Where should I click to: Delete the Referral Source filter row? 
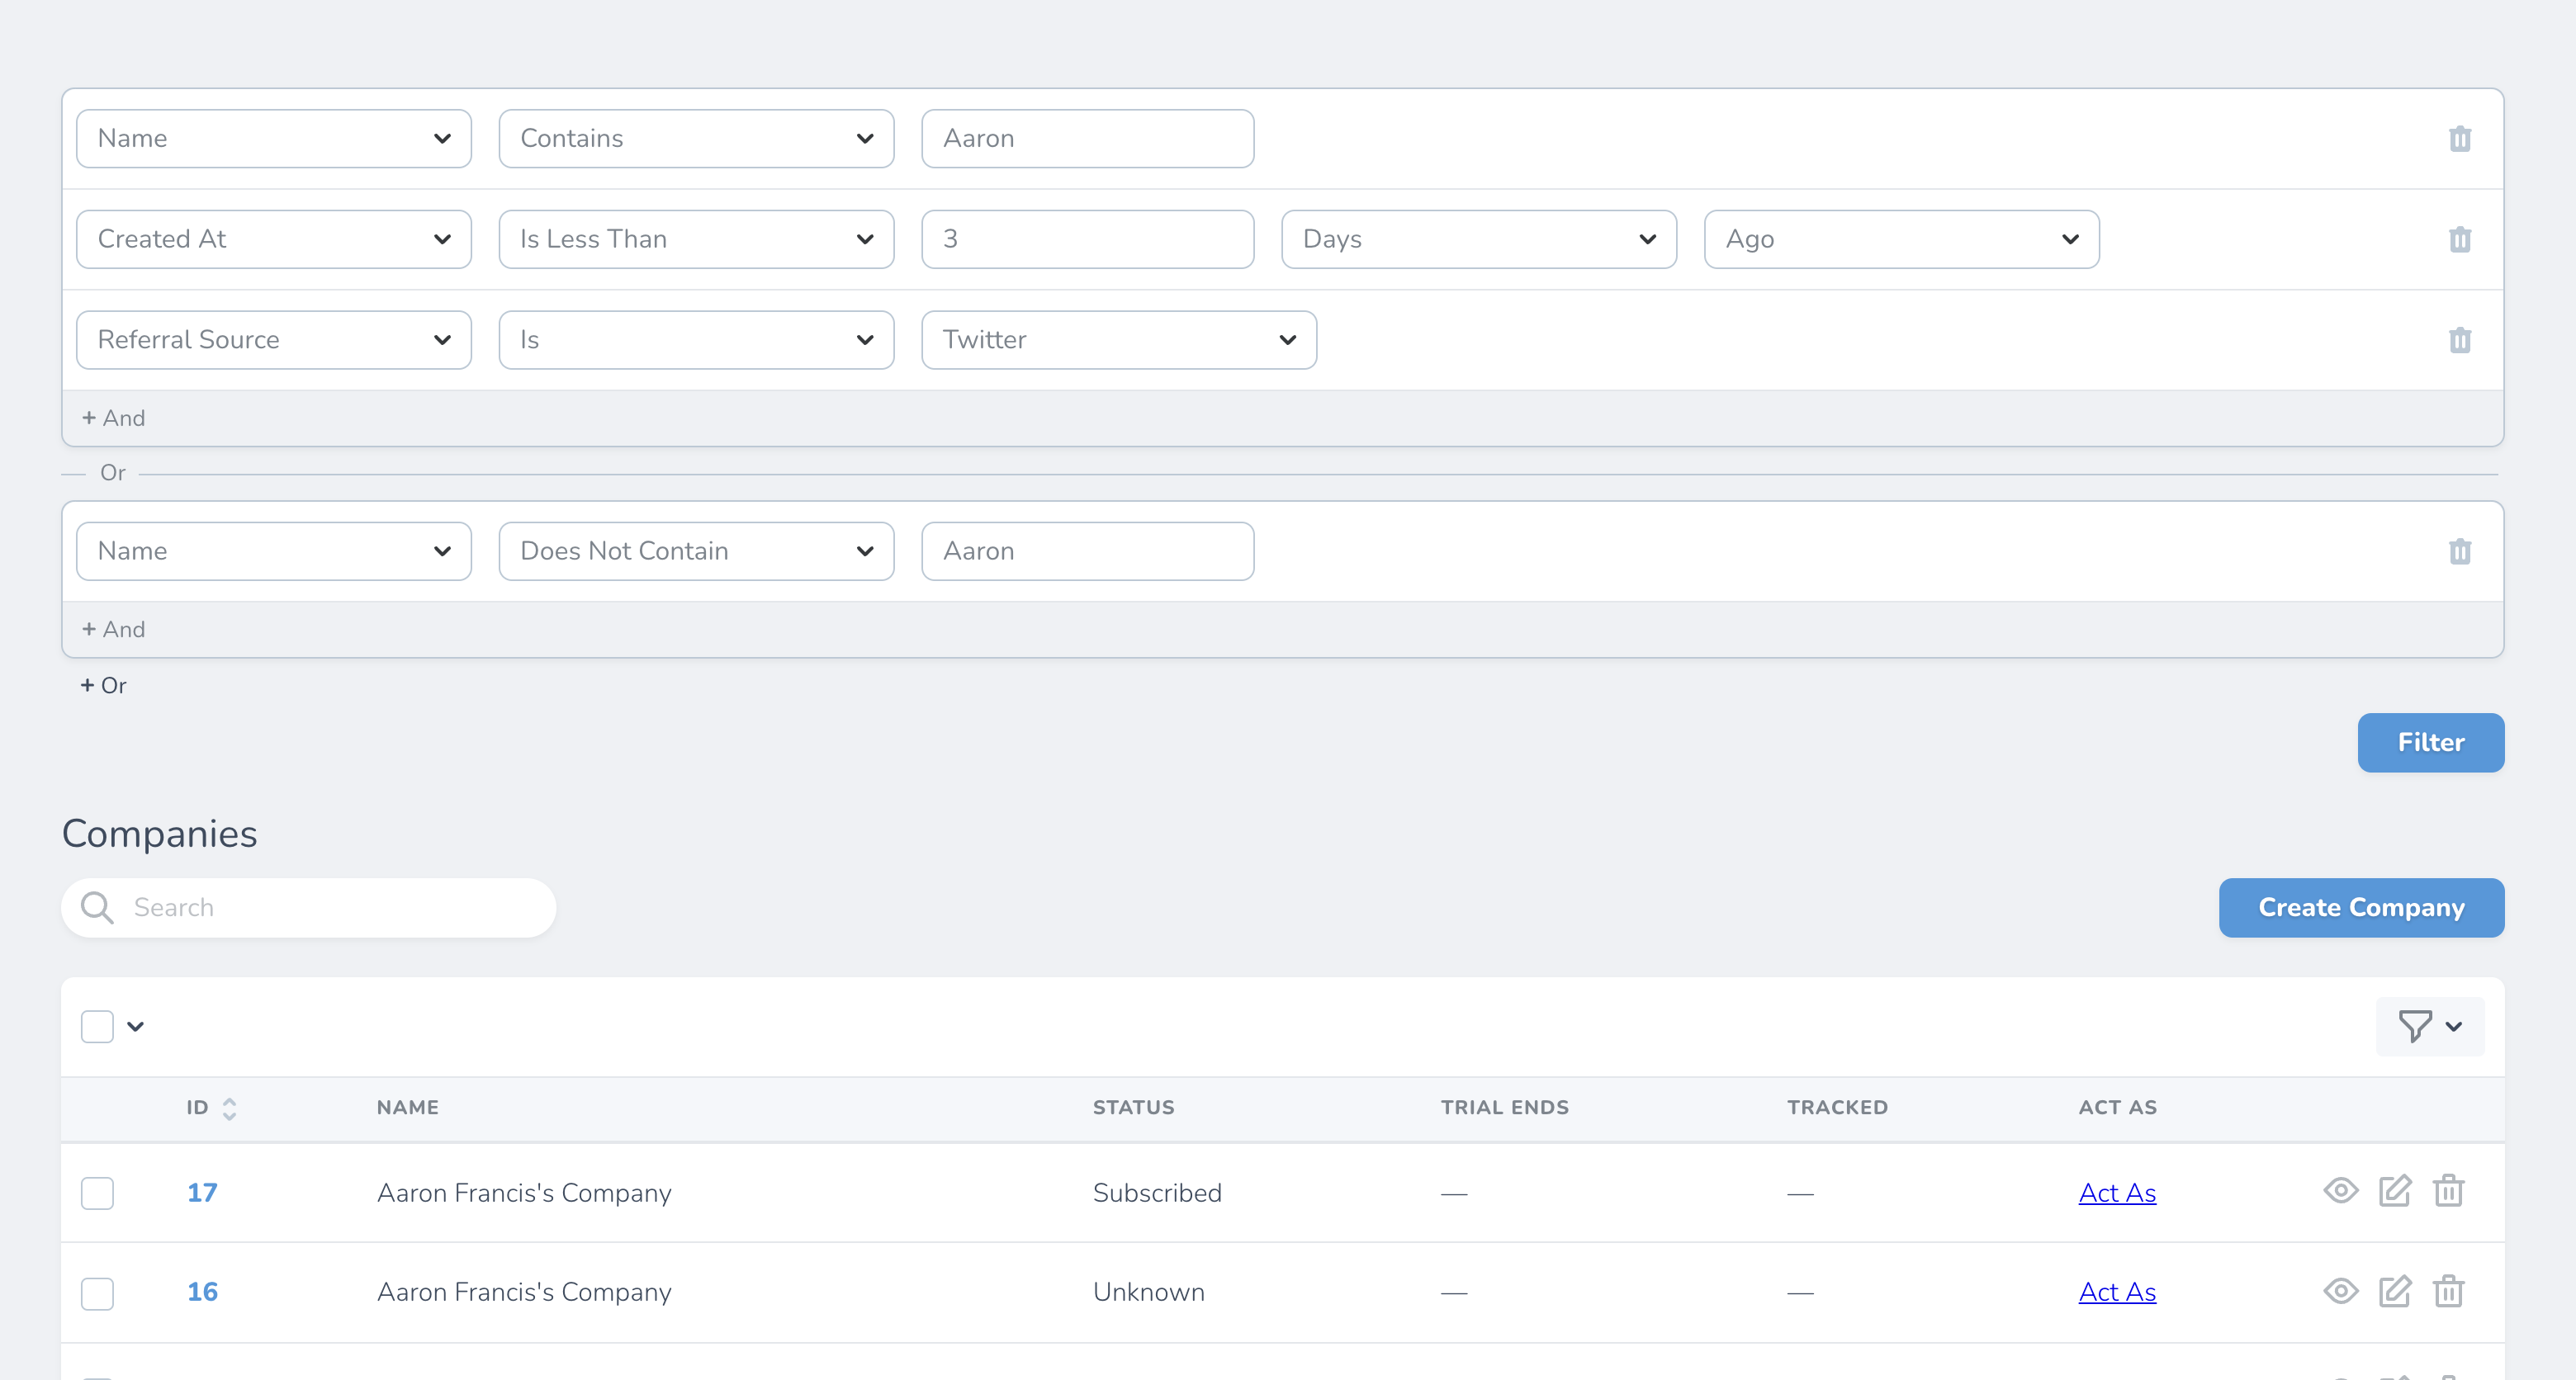point(2459,340)
